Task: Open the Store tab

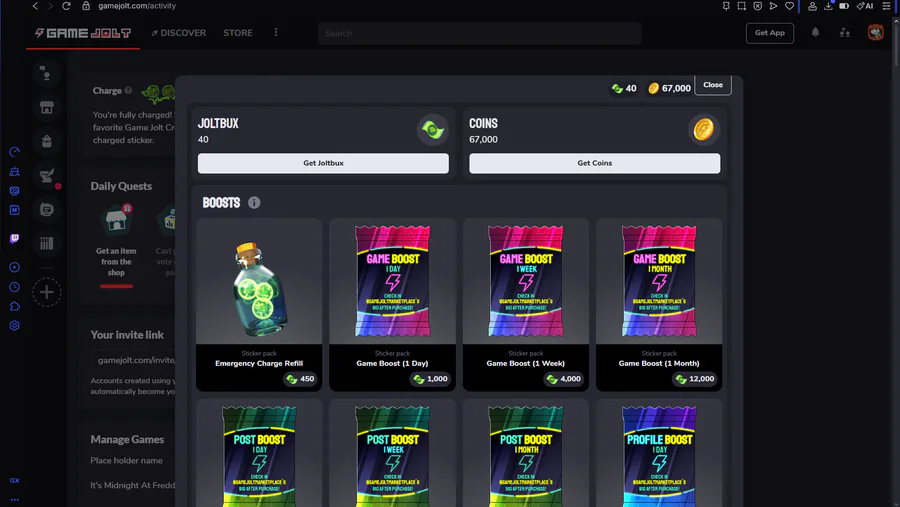Action: click(x=238, y=33)
